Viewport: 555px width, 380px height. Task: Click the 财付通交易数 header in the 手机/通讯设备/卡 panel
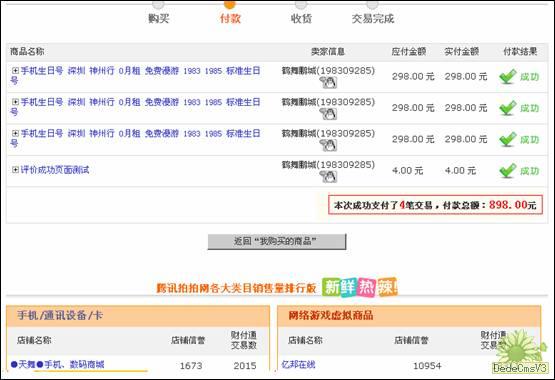244,340
